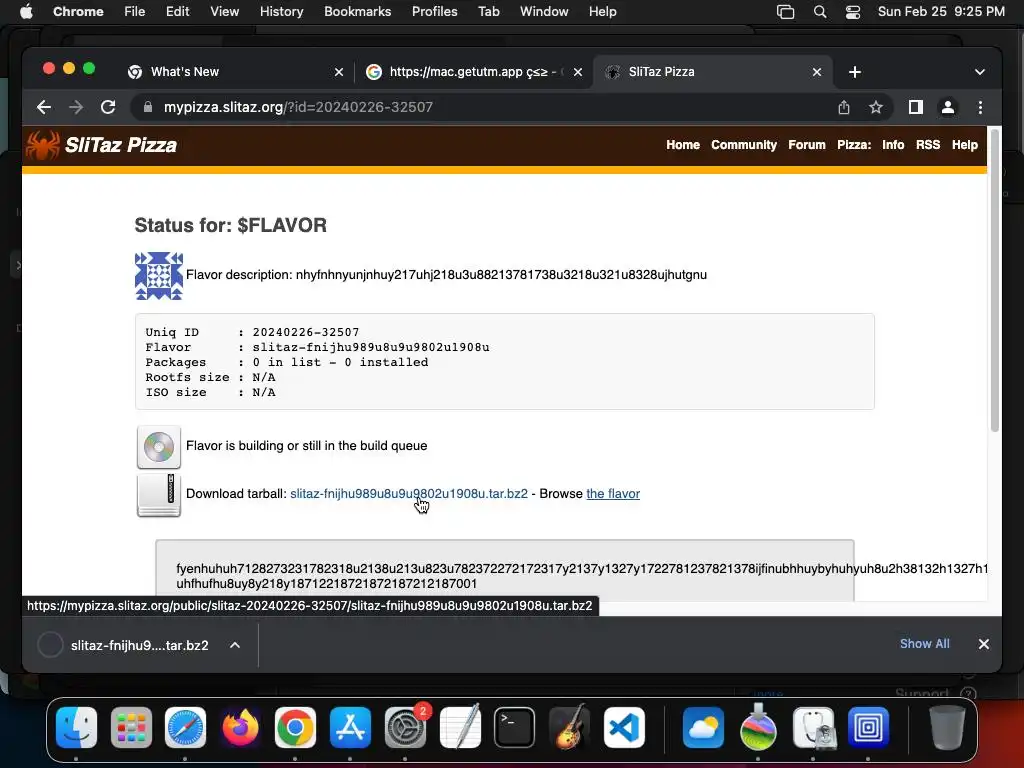Click the Stage Manager menu bar icon
Image resolution: width=1024 pixels, height=768 pixels.
pos(786,12)
